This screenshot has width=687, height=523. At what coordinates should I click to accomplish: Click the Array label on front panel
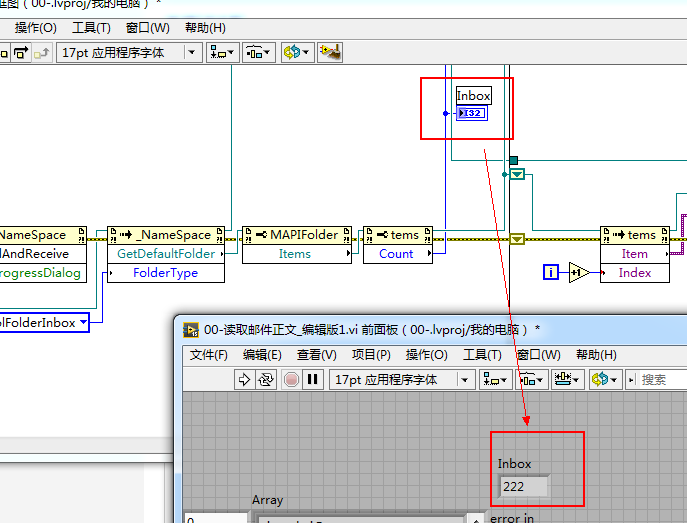click(x=267, y=500)
